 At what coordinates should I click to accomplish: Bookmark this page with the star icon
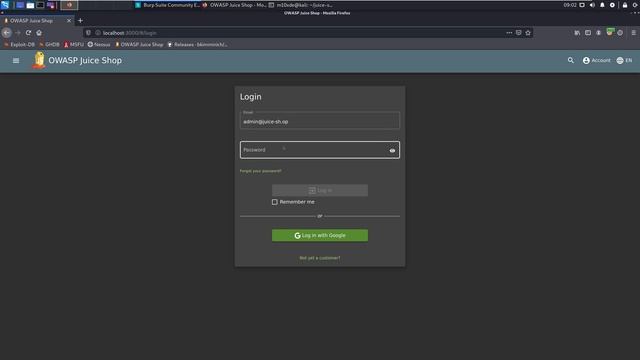[x=528, y=33]
